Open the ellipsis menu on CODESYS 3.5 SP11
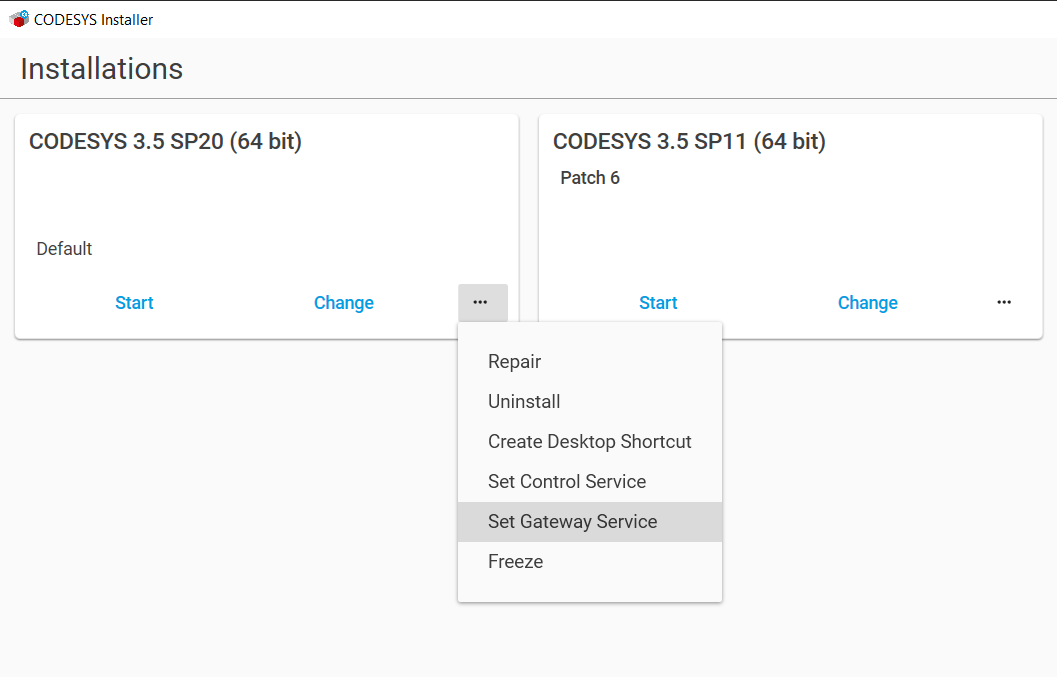 click(1004, 302)
